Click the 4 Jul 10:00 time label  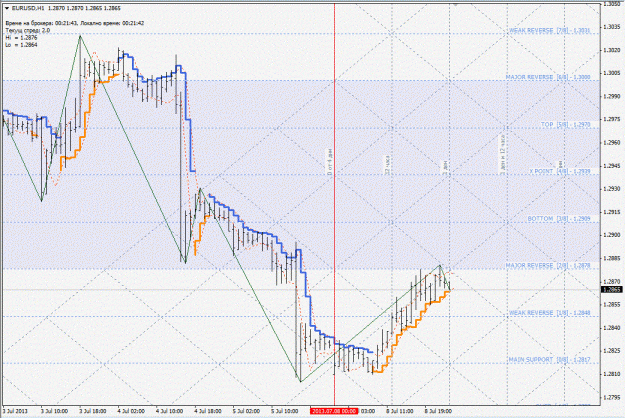[x=169, y=411]
